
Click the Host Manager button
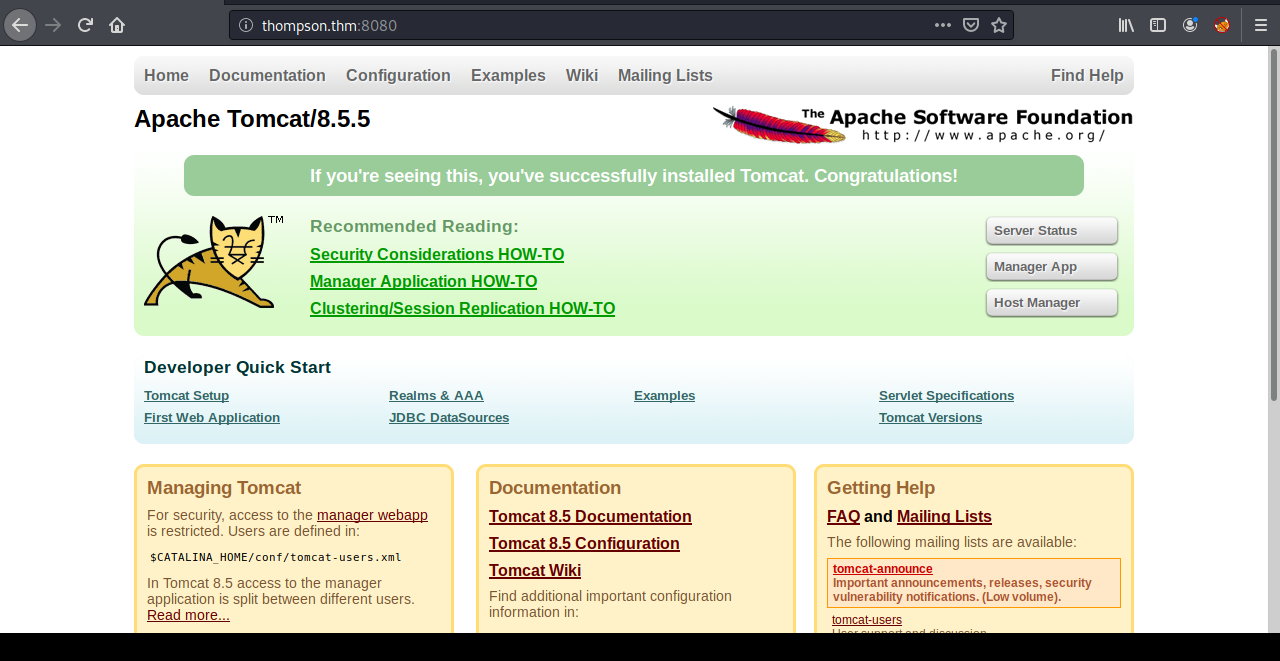[1052, 303]
